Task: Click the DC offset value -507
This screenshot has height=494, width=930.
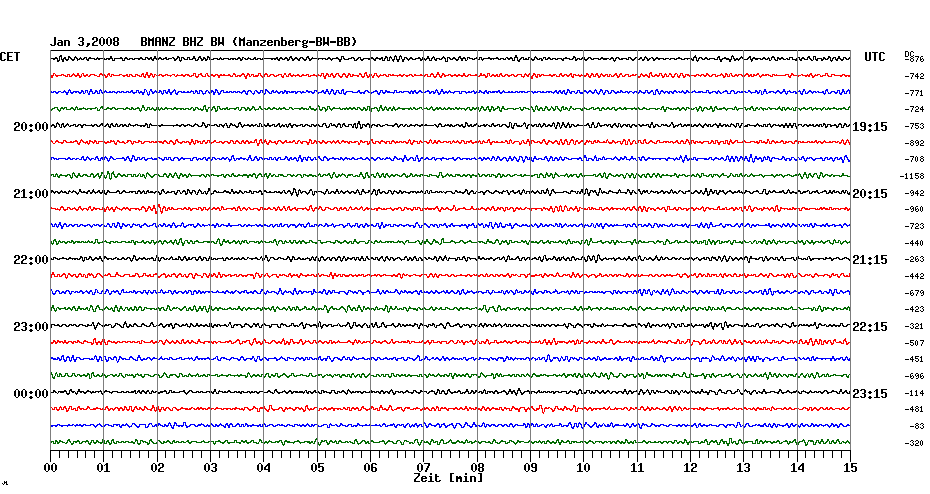Action: point(914,343)
